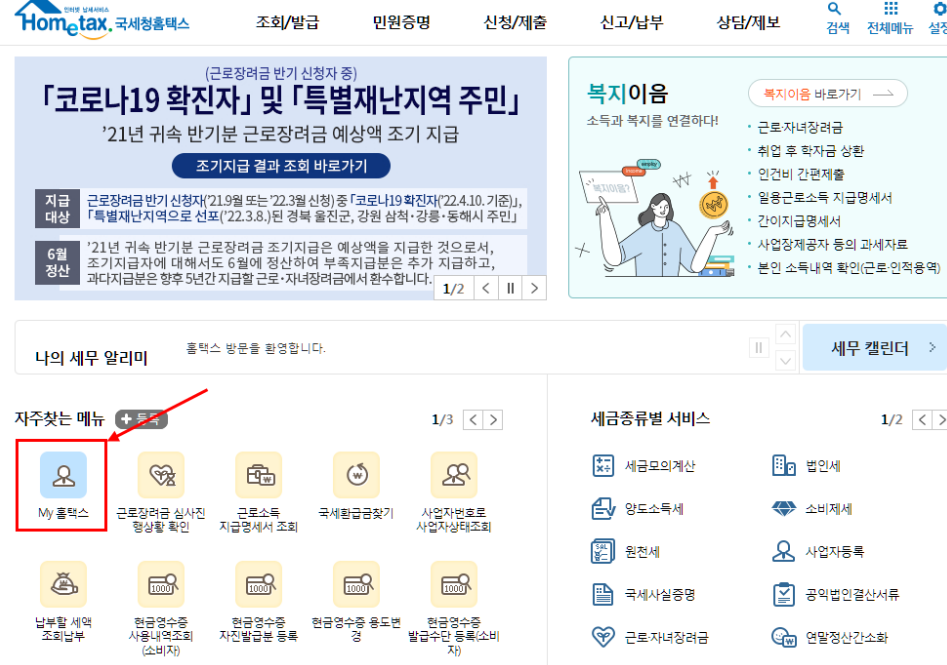Viewport: 947px width, 665px height.
Task: Click the 등록 button beside 자주찾는 메뉴
Action: pyautogui.click(x=141, y=419)
